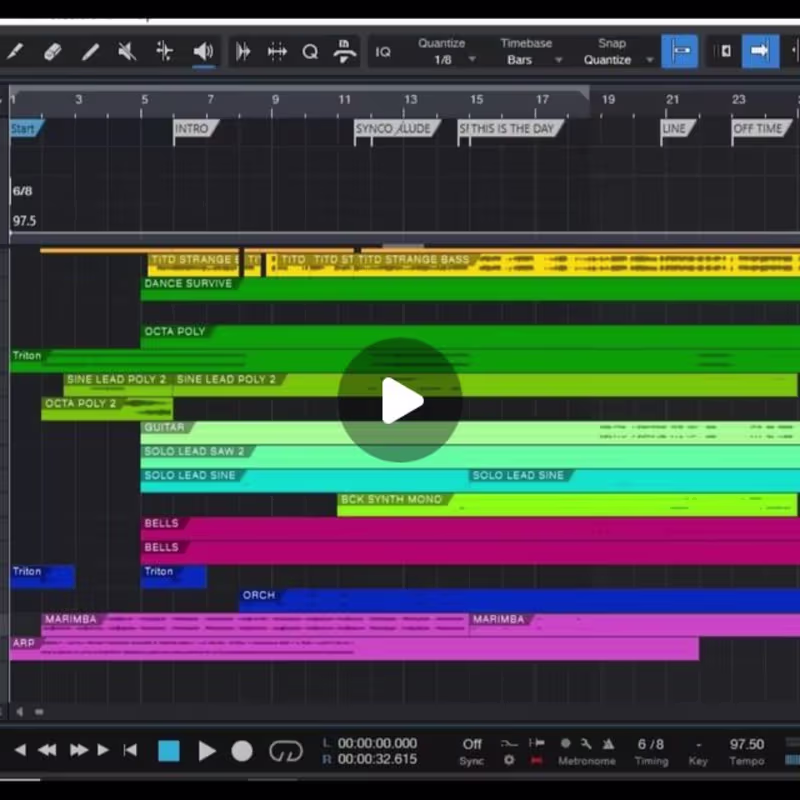The width and height of the screenshot is (800, 800).
Task: Toggle the Metronome click icon
Action: [608, 744]
